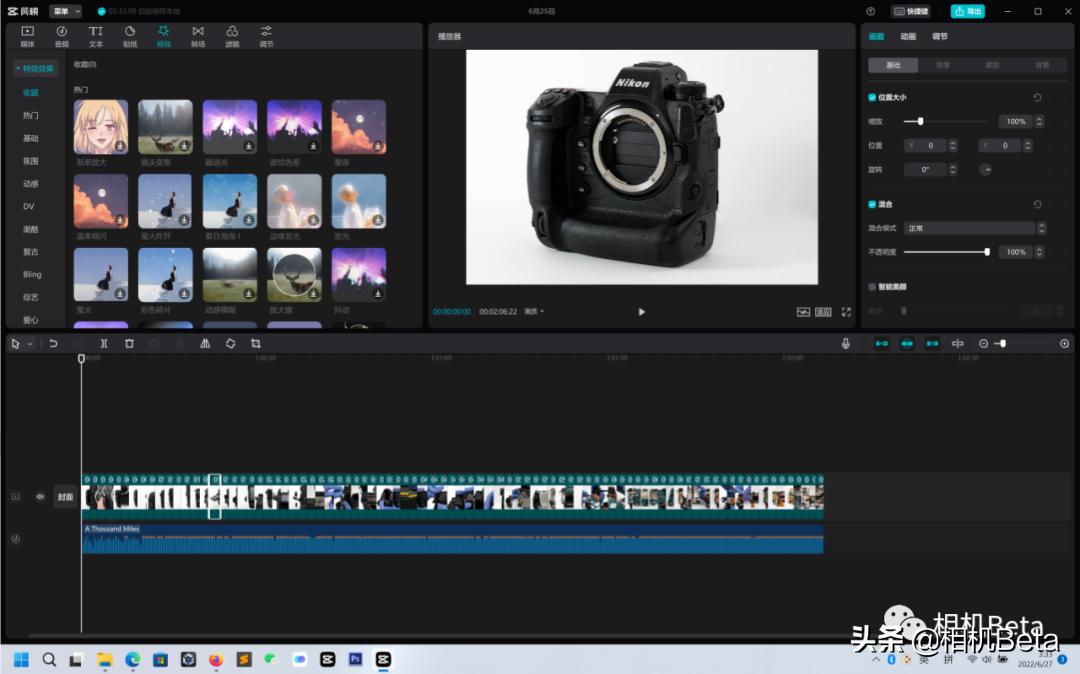The image size is (1080, 674).
Task: Click the 导出 export button
Action: 967,11
